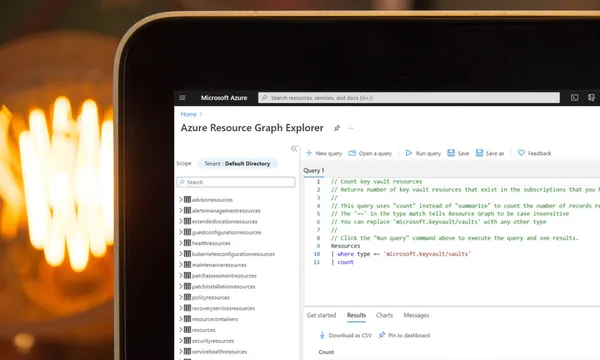This screenshot has height=360, width=600.
Task: Click the Save as disk icon
Action: coord(479,153)
